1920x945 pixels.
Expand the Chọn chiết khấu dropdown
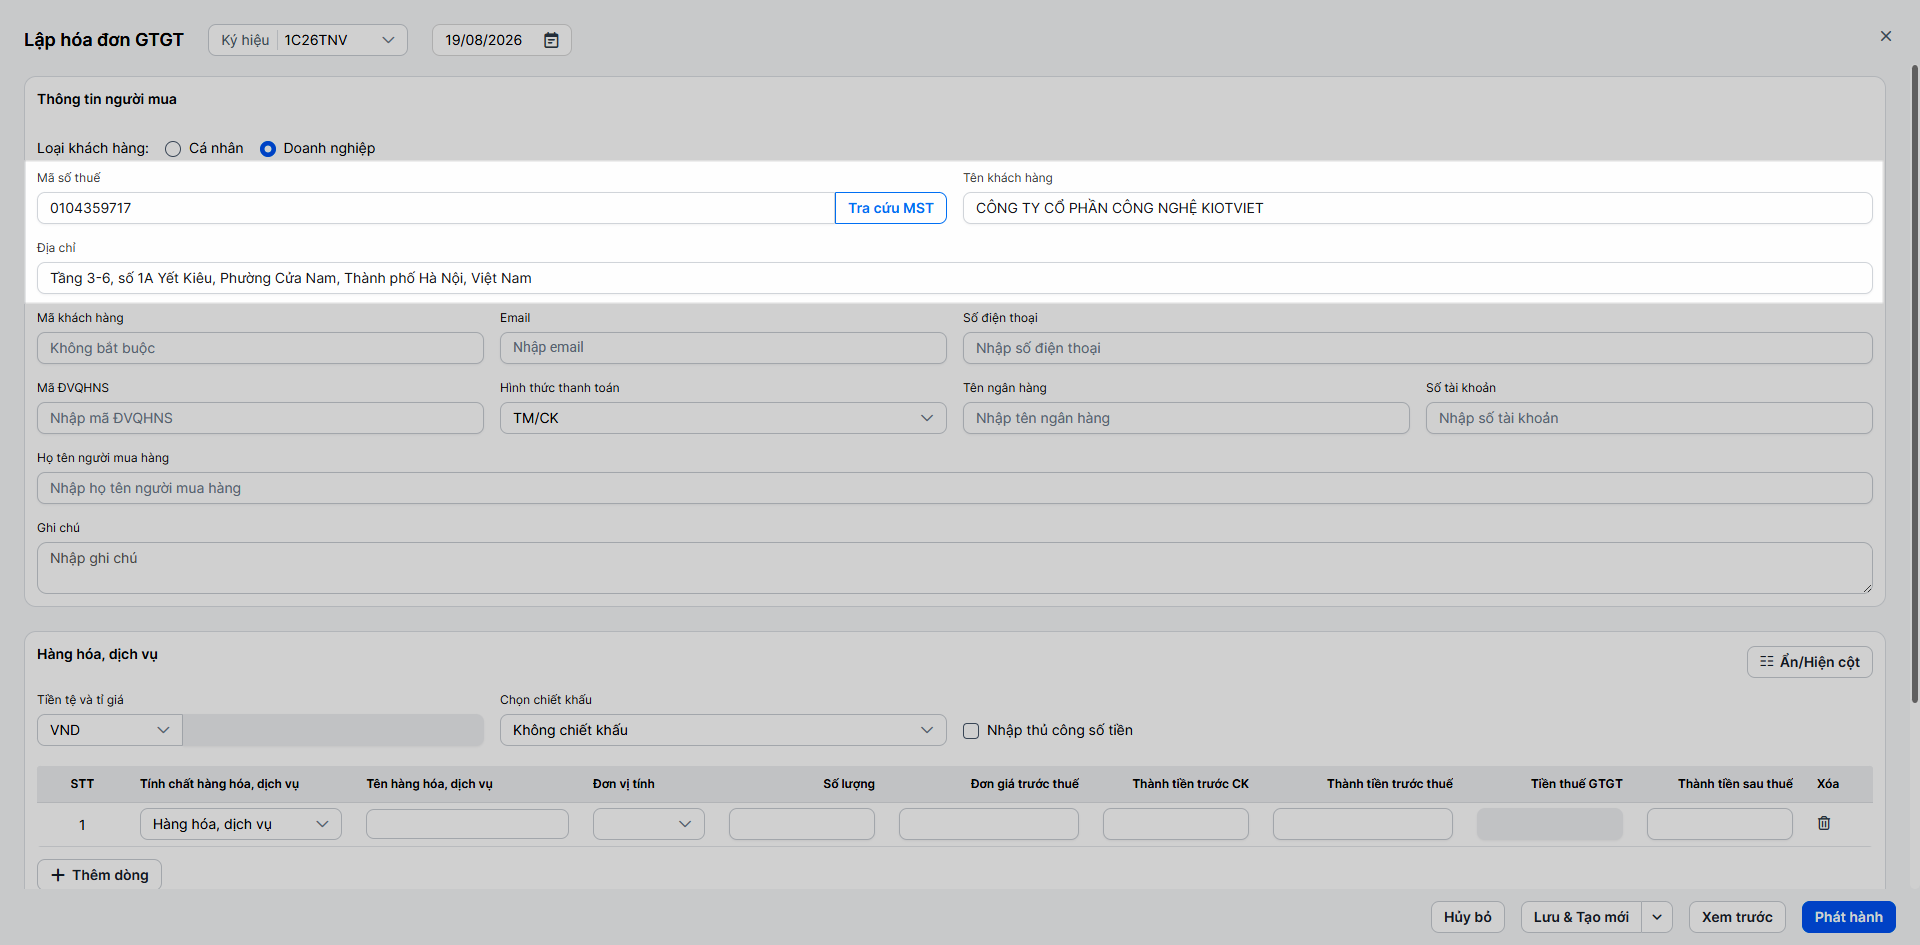[723, 730]
